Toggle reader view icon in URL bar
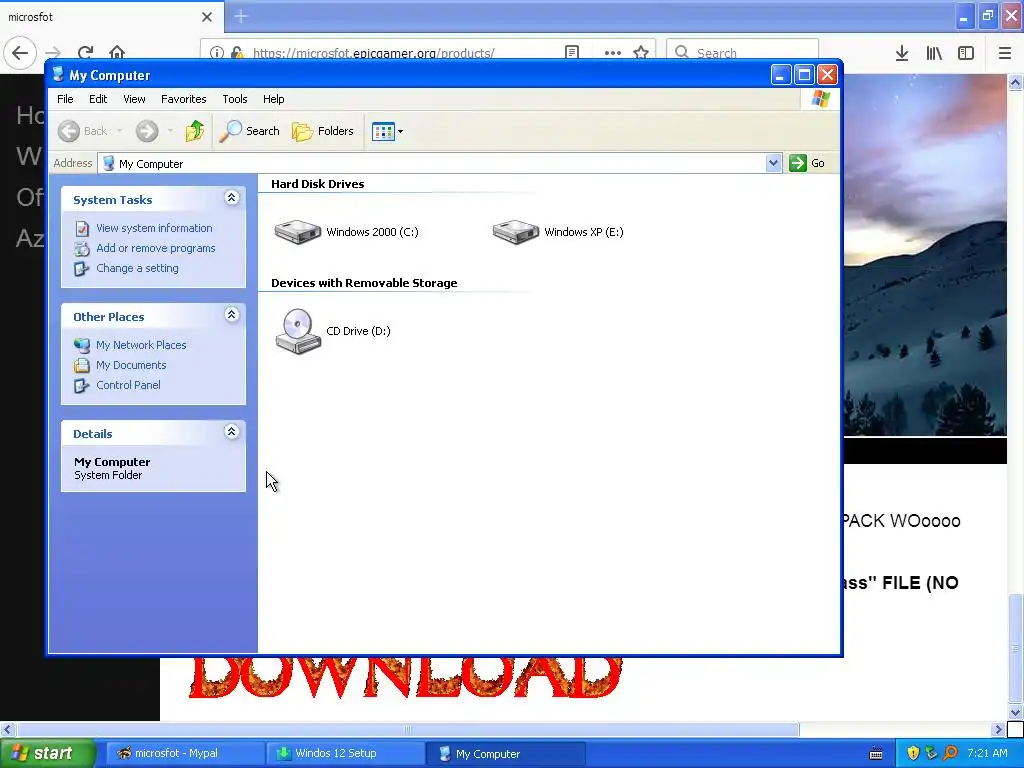 pyautogui.click(x=572, y=52)
